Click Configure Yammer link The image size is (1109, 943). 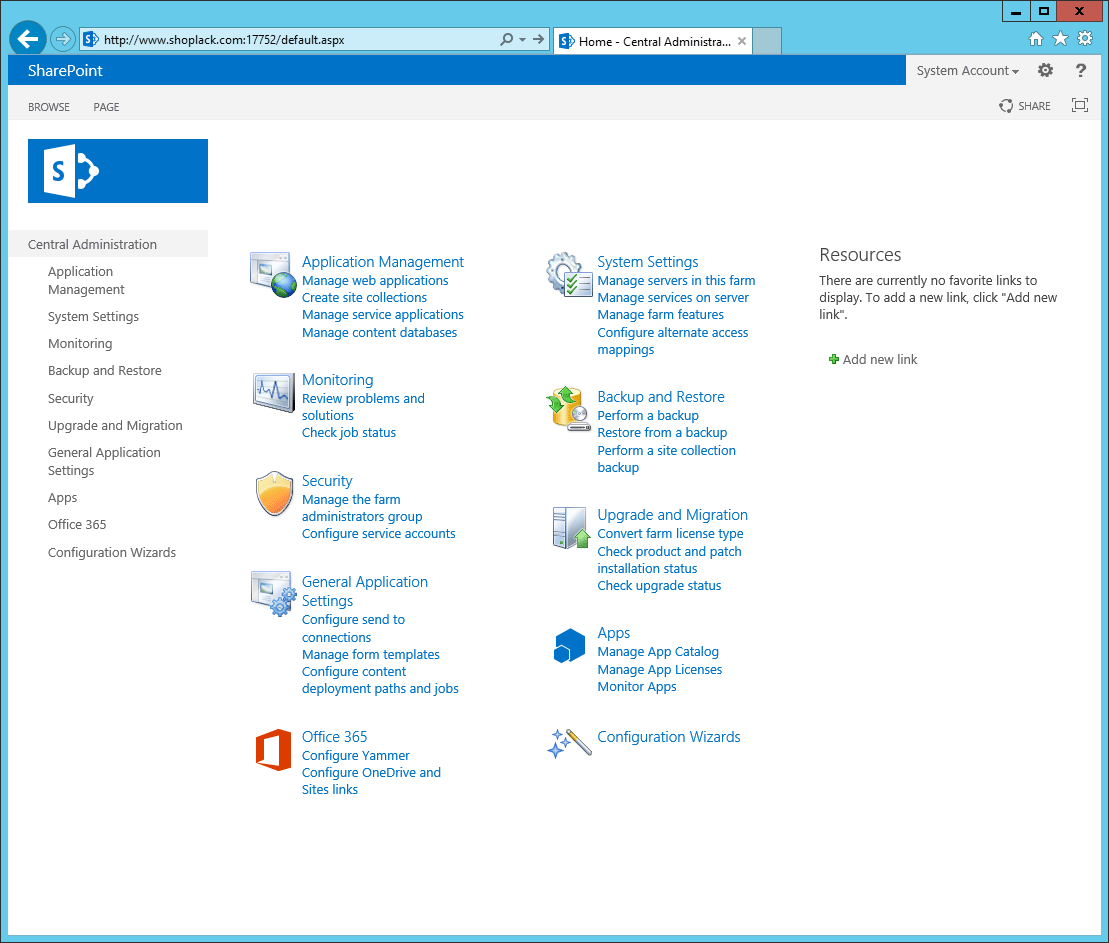pos(356,756)
